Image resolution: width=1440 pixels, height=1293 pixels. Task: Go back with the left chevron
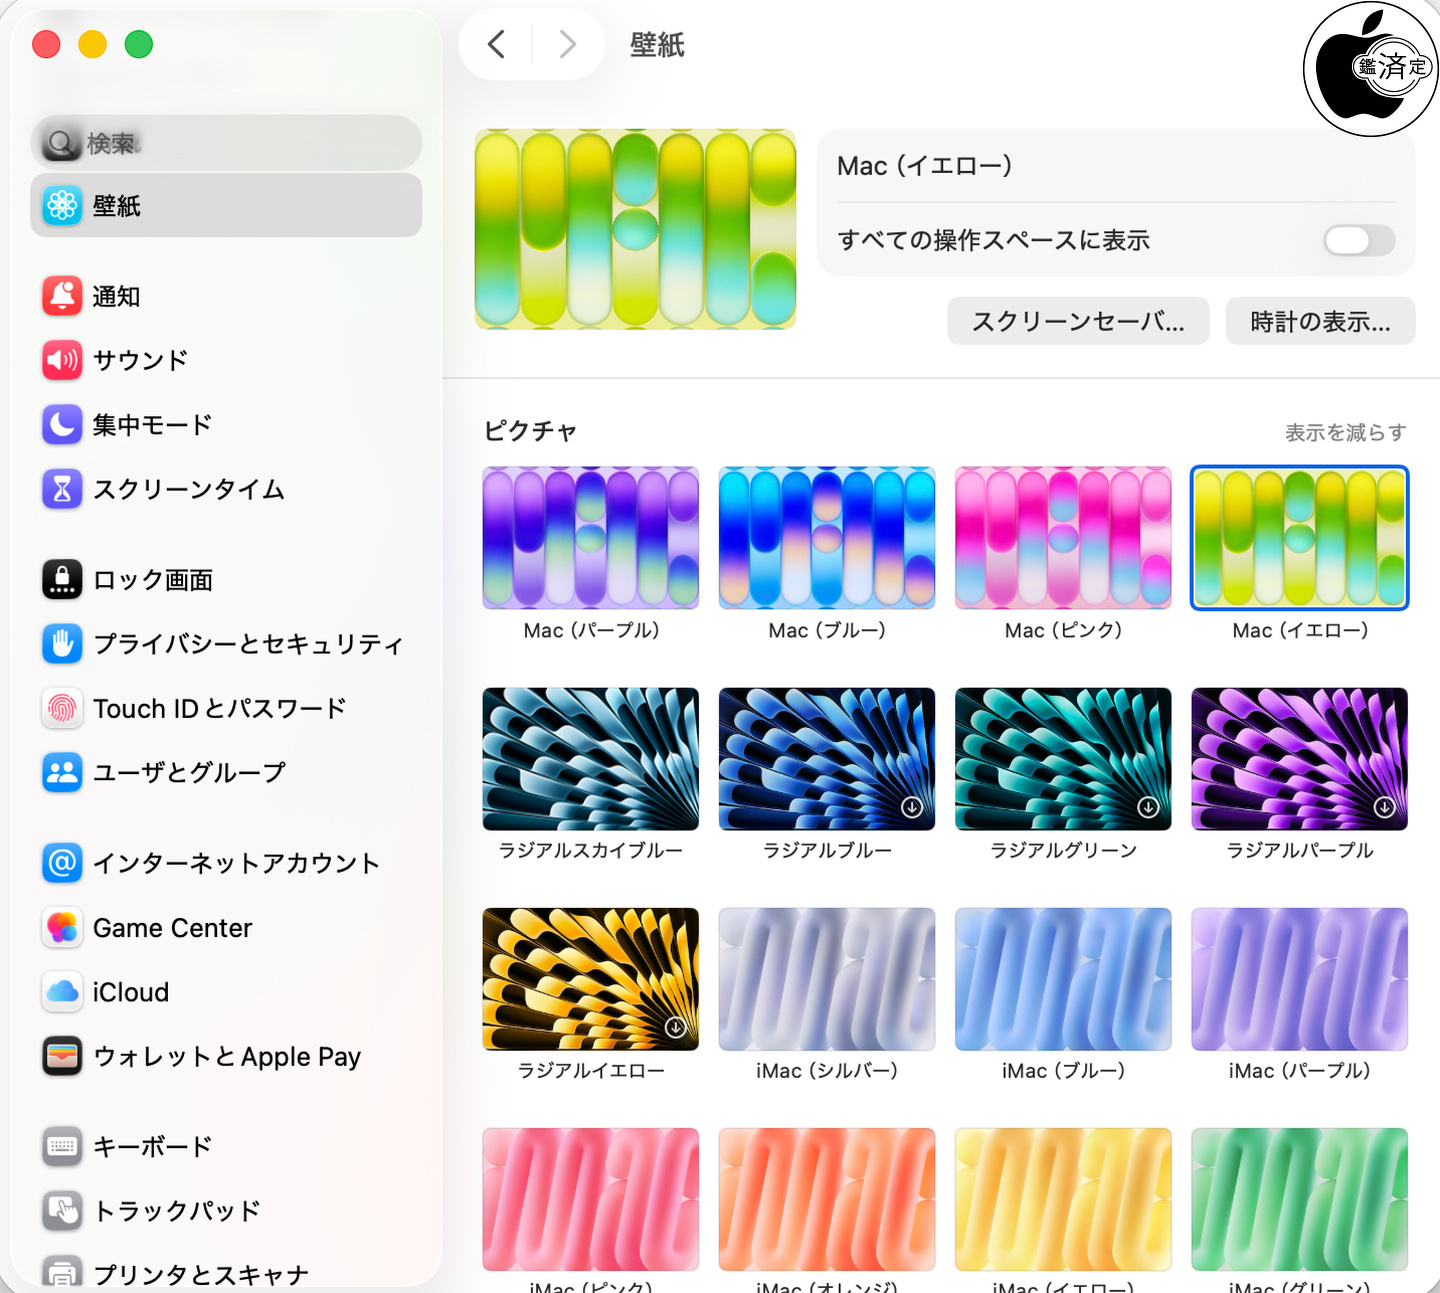click(496, 44)
